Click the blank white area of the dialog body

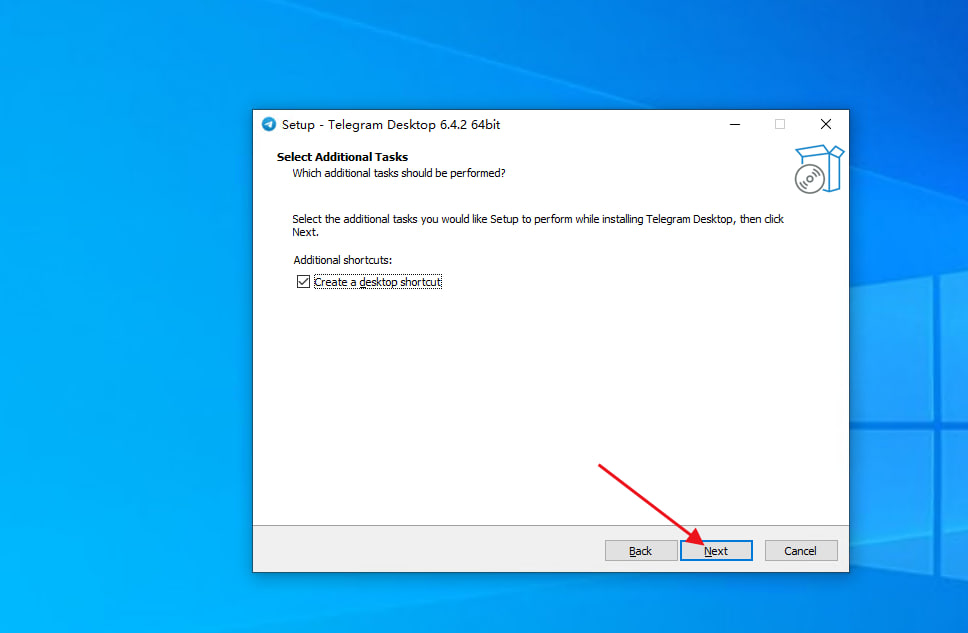550,400
